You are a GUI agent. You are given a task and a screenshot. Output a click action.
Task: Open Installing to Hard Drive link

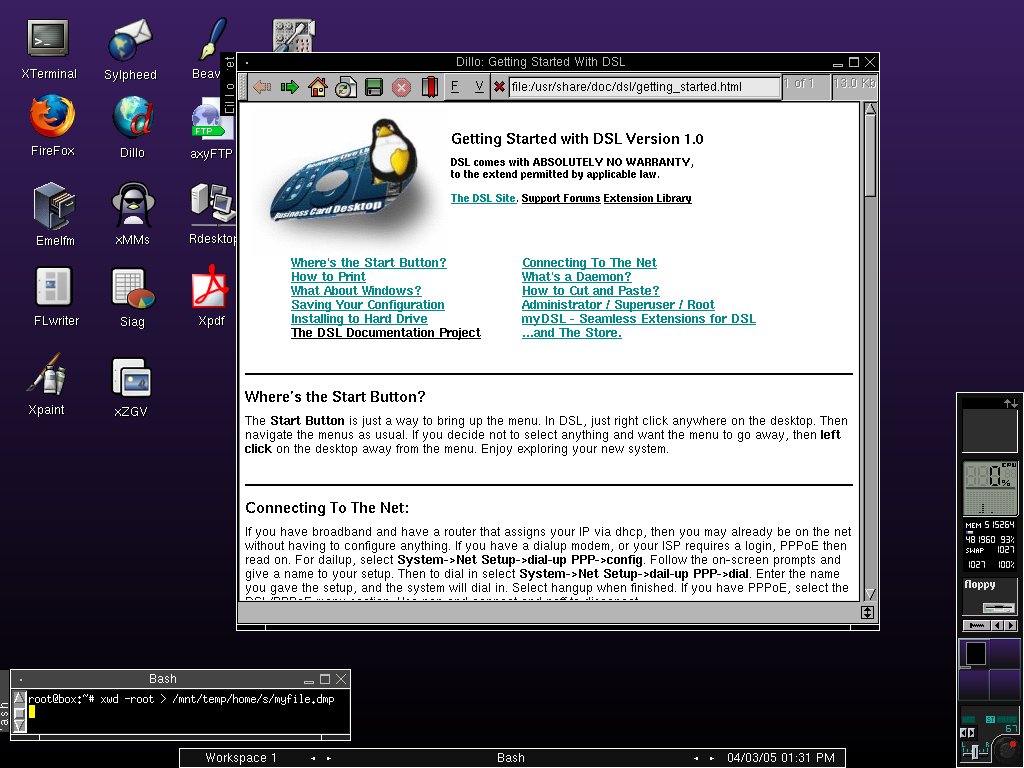pyautogui.click(x=359, y=319)
